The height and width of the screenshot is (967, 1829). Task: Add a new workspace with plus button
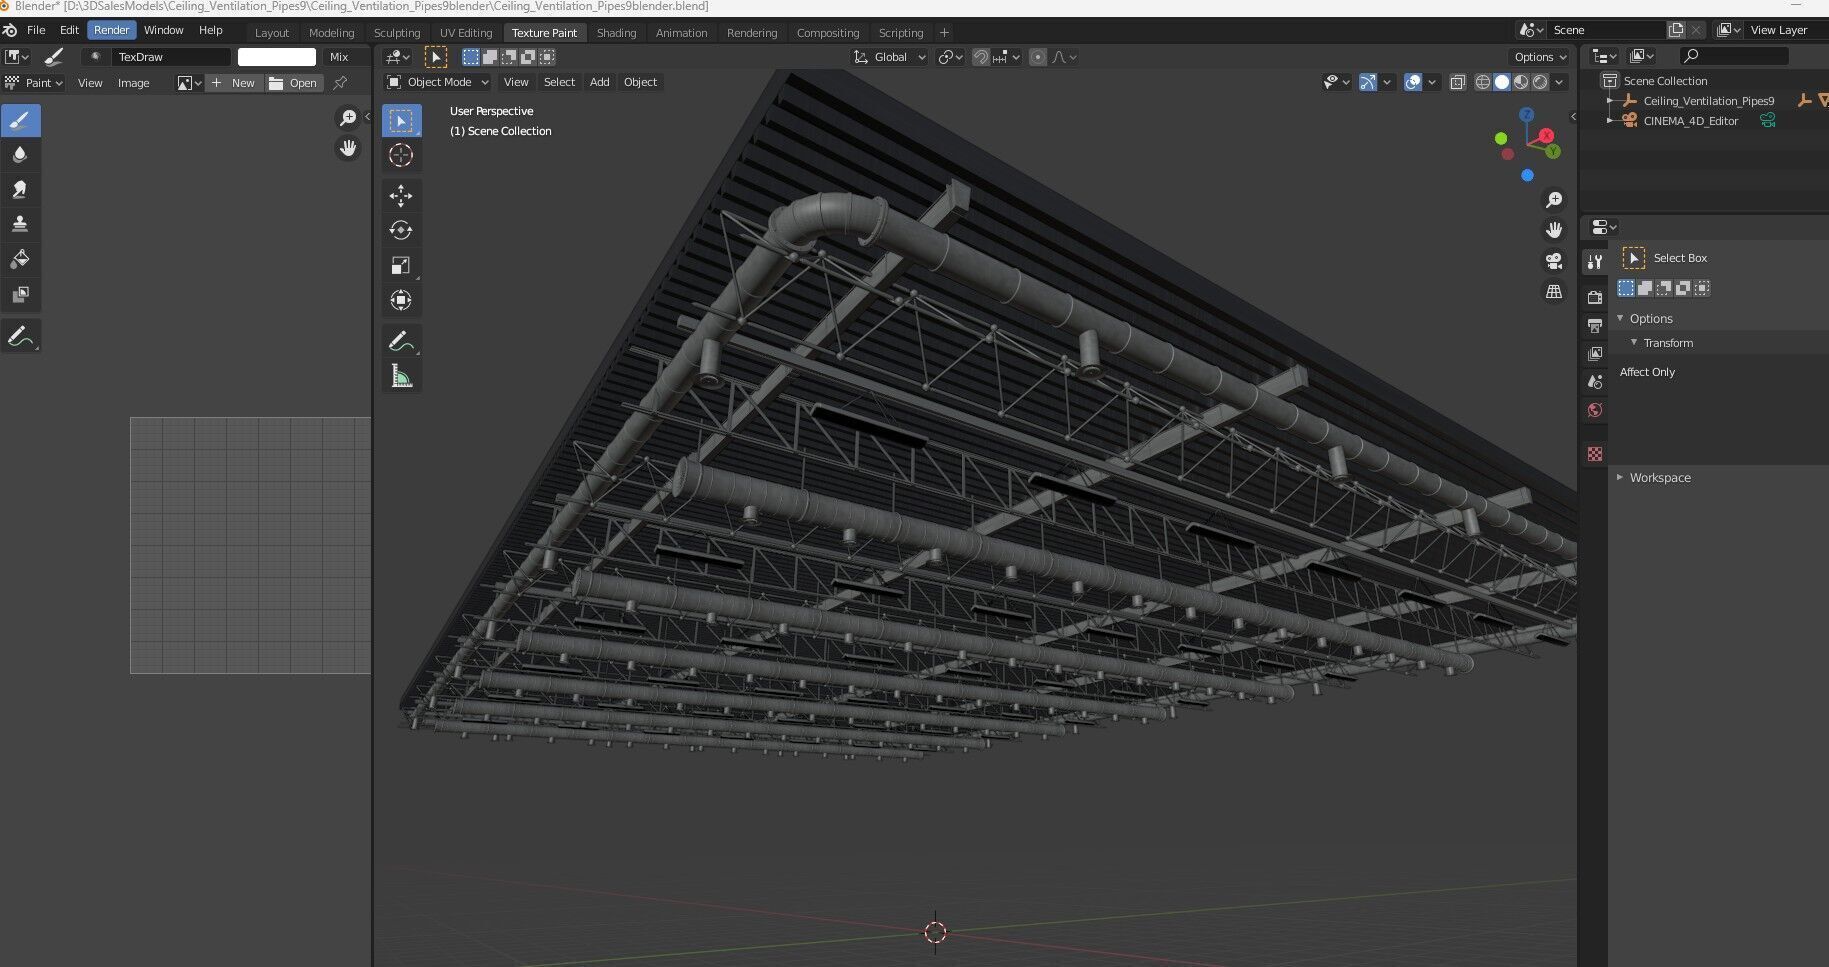pyautogui.click(x=944, y=33)
